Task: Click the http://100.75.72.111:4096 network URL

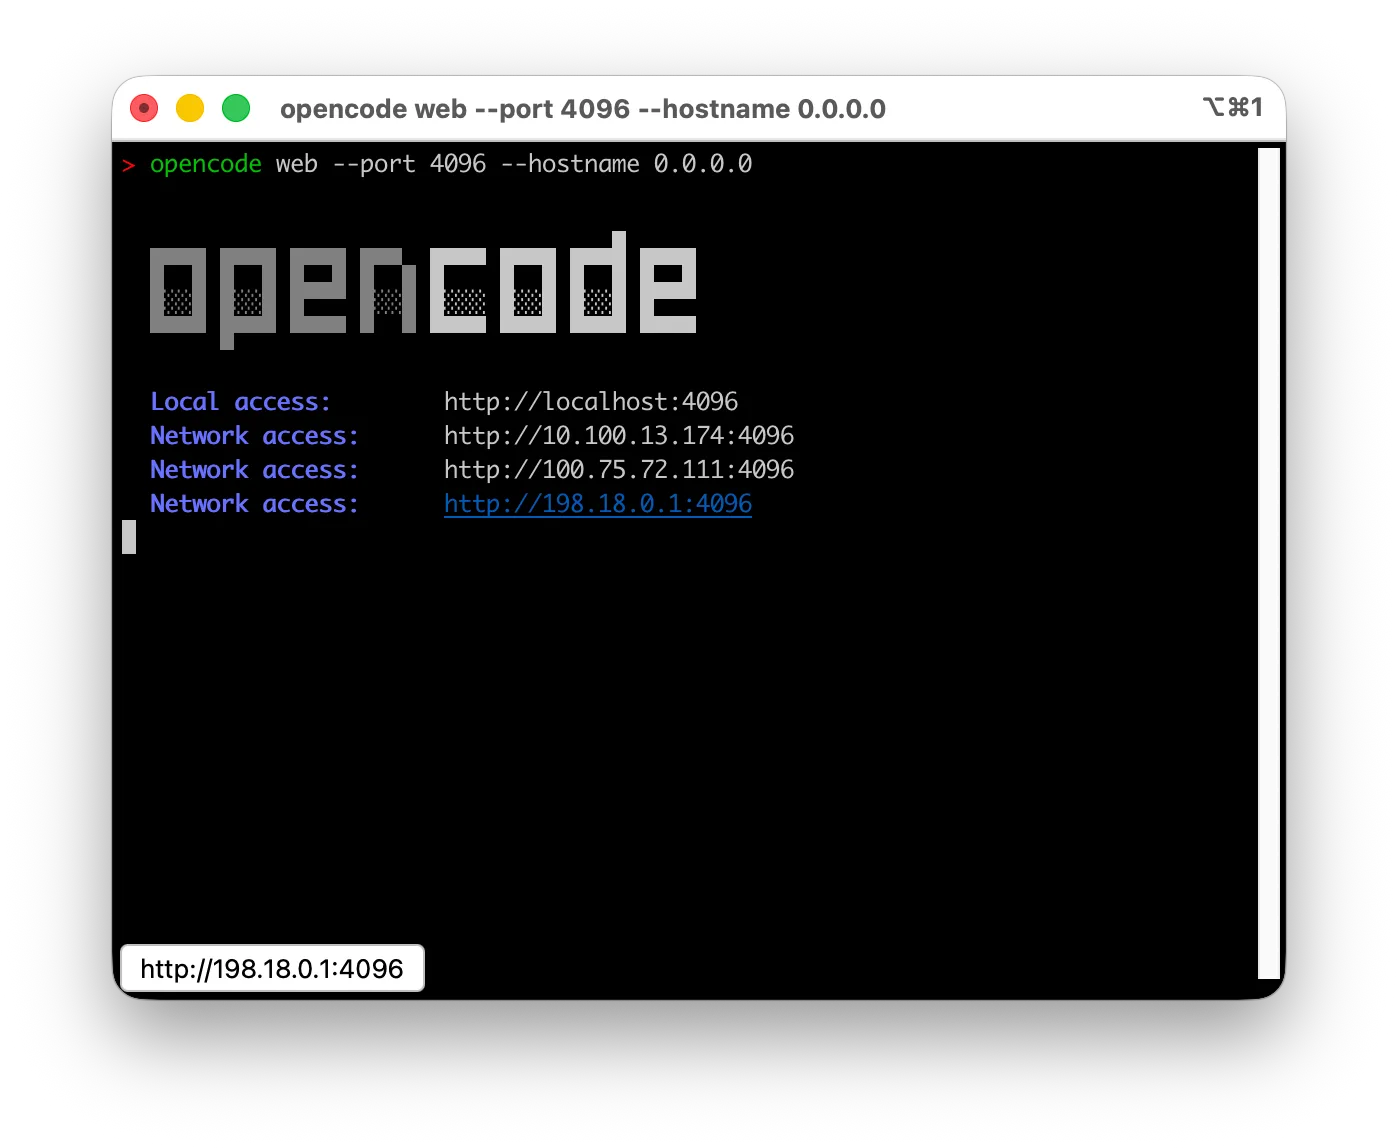Action: click(618, 469)
